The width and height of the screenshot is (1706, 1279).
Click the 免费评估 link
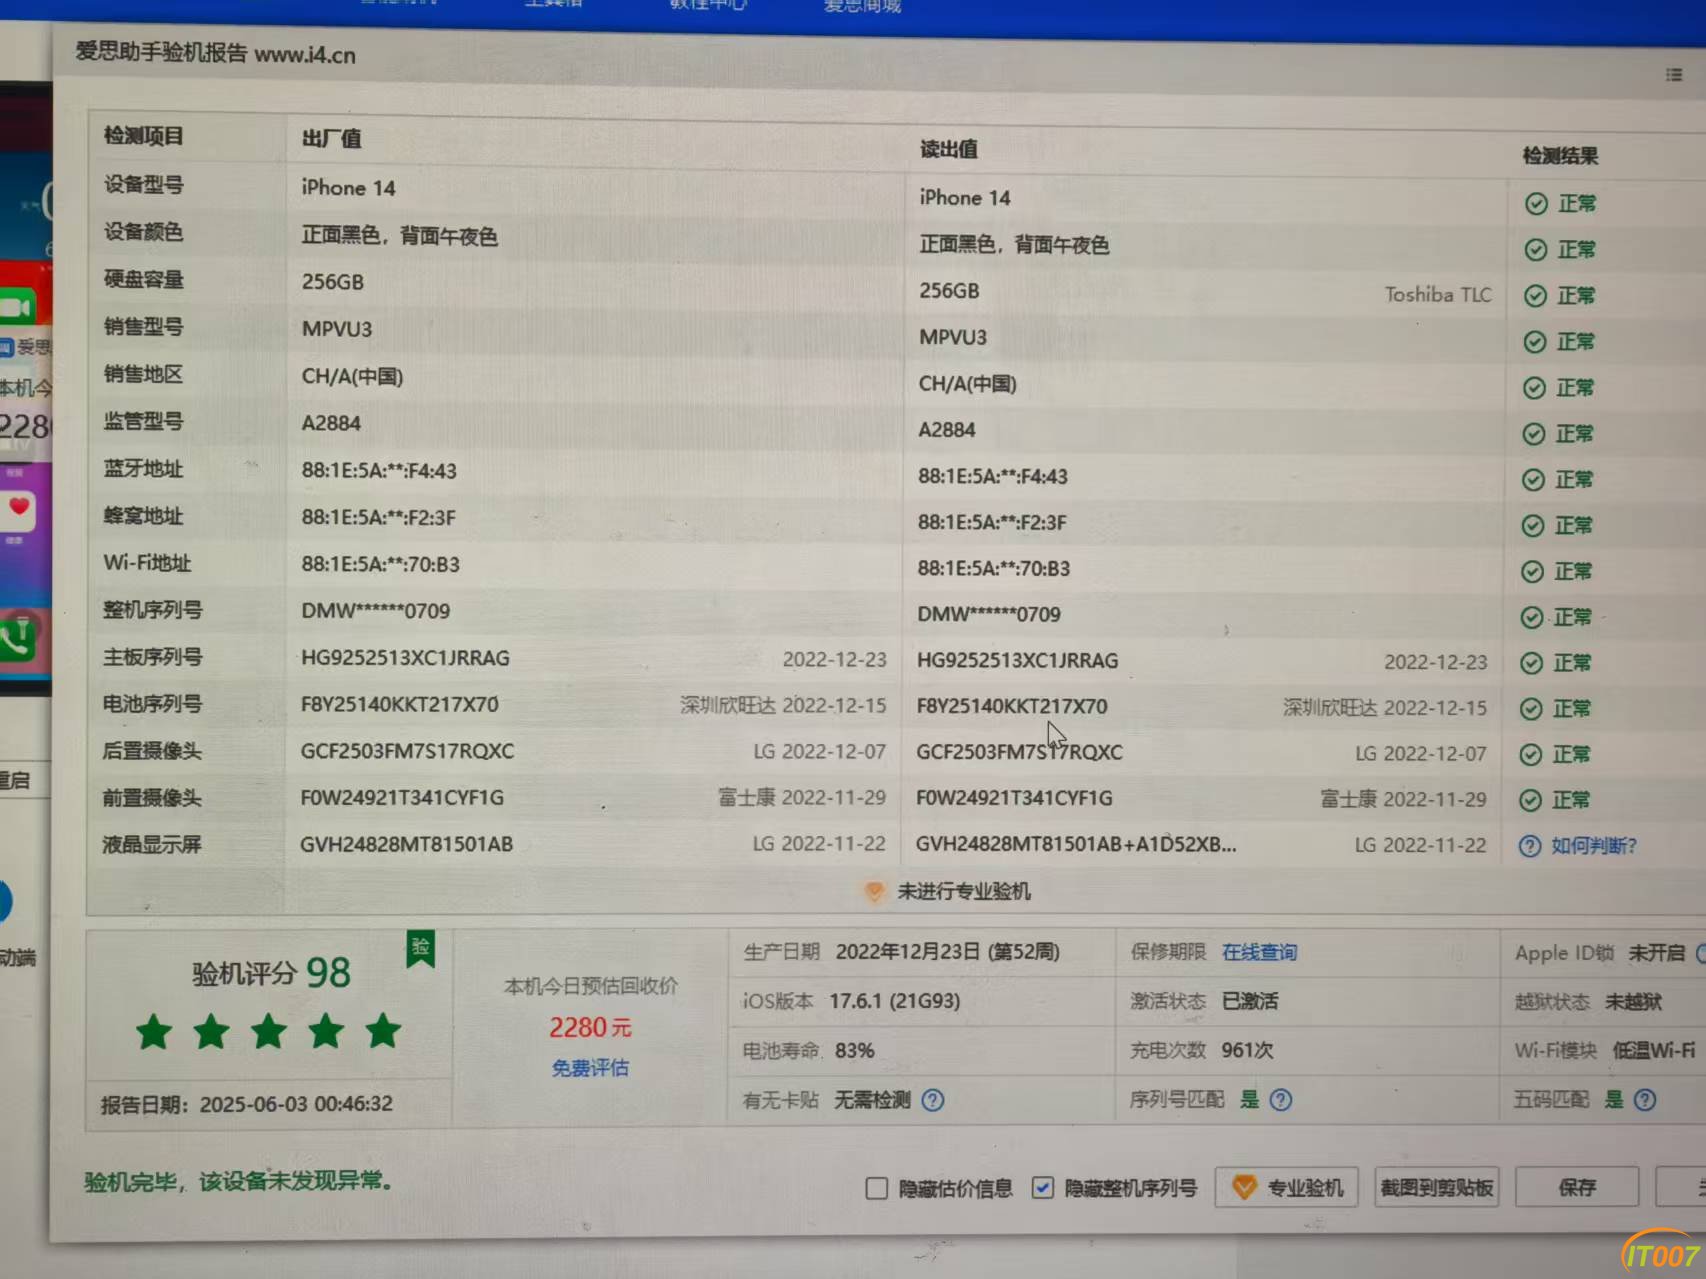(x=590, y=1068)
